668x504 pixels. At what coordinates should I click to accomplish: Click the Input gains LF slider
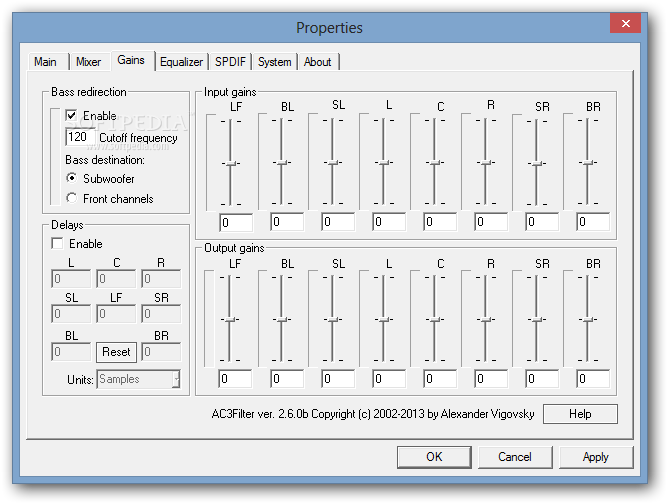pos(230,163)
